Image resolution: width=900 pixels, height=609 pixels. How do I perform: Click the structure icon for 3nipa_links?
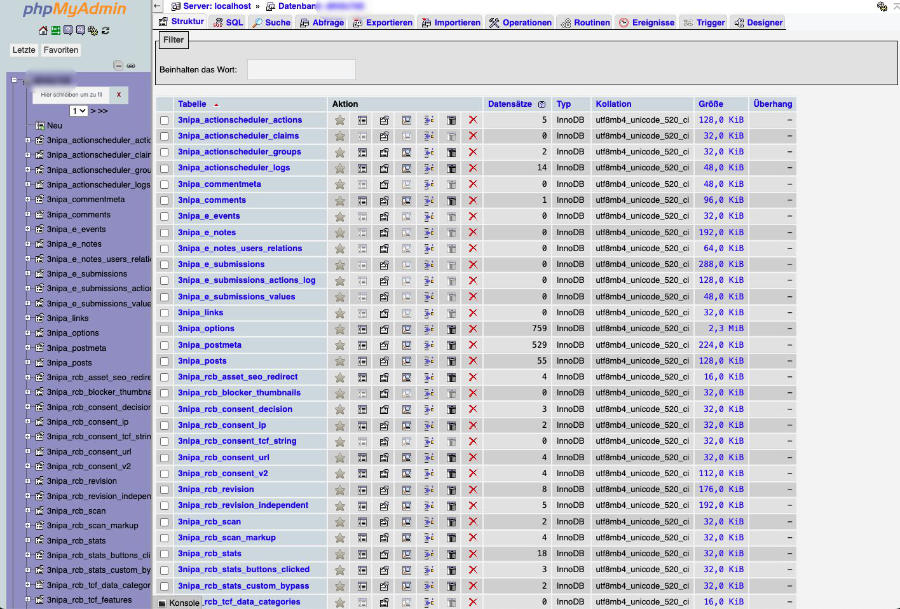click(x=384, y=313)
